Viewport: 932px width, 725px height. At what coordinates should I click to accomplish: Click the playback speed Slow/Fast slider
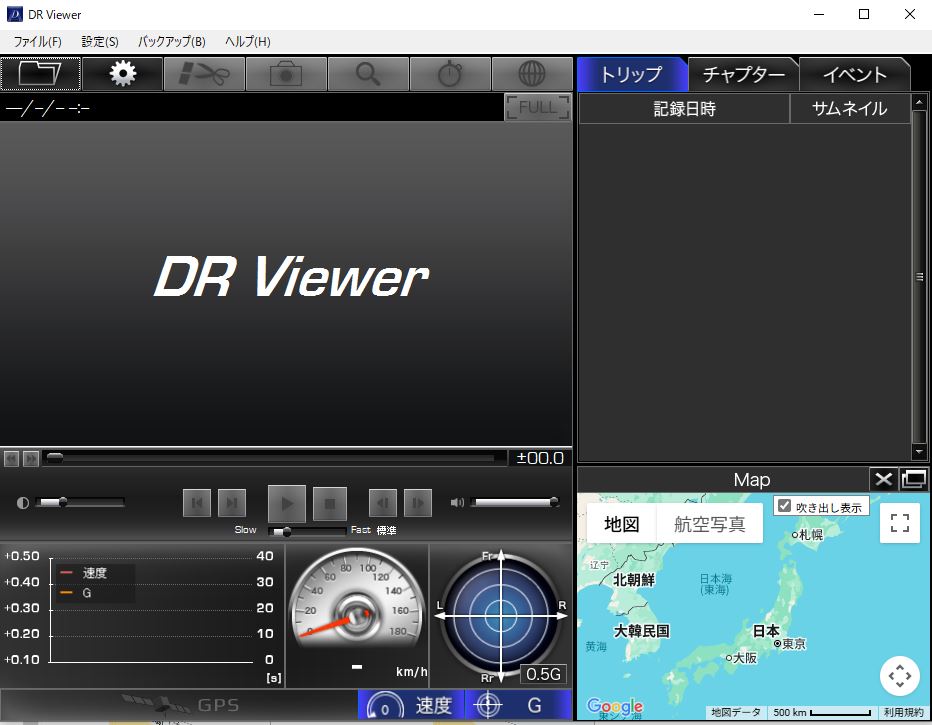(308, 531)
